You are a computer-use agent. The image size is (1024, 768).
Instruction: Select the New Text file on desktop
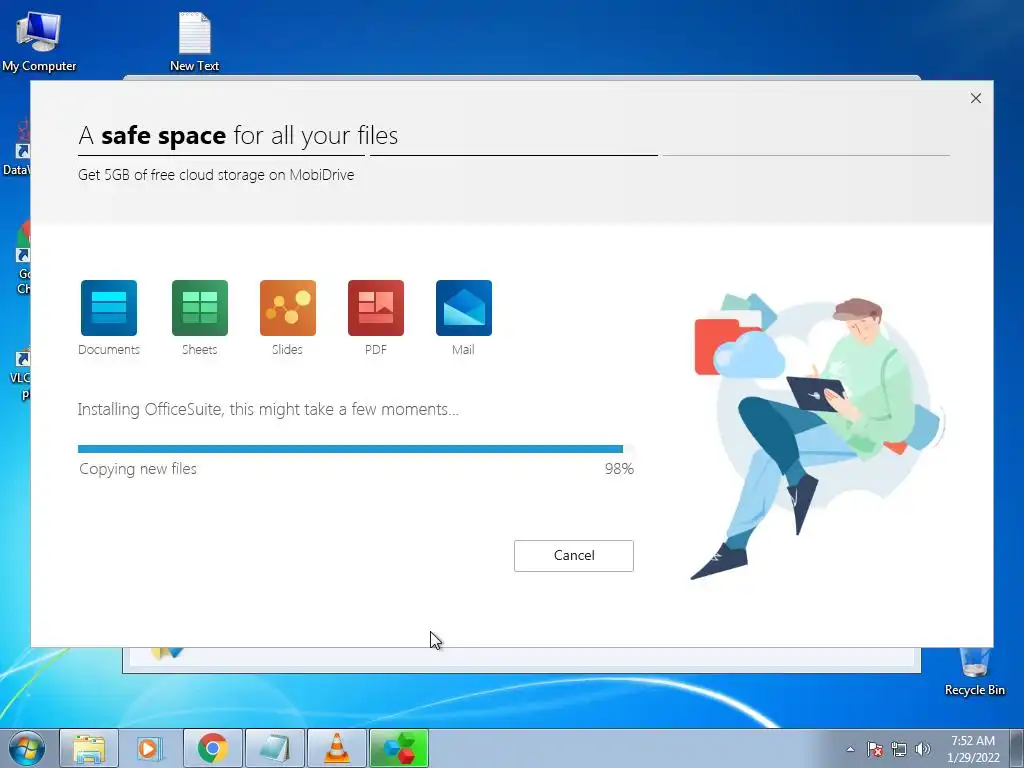click(194, 41)
